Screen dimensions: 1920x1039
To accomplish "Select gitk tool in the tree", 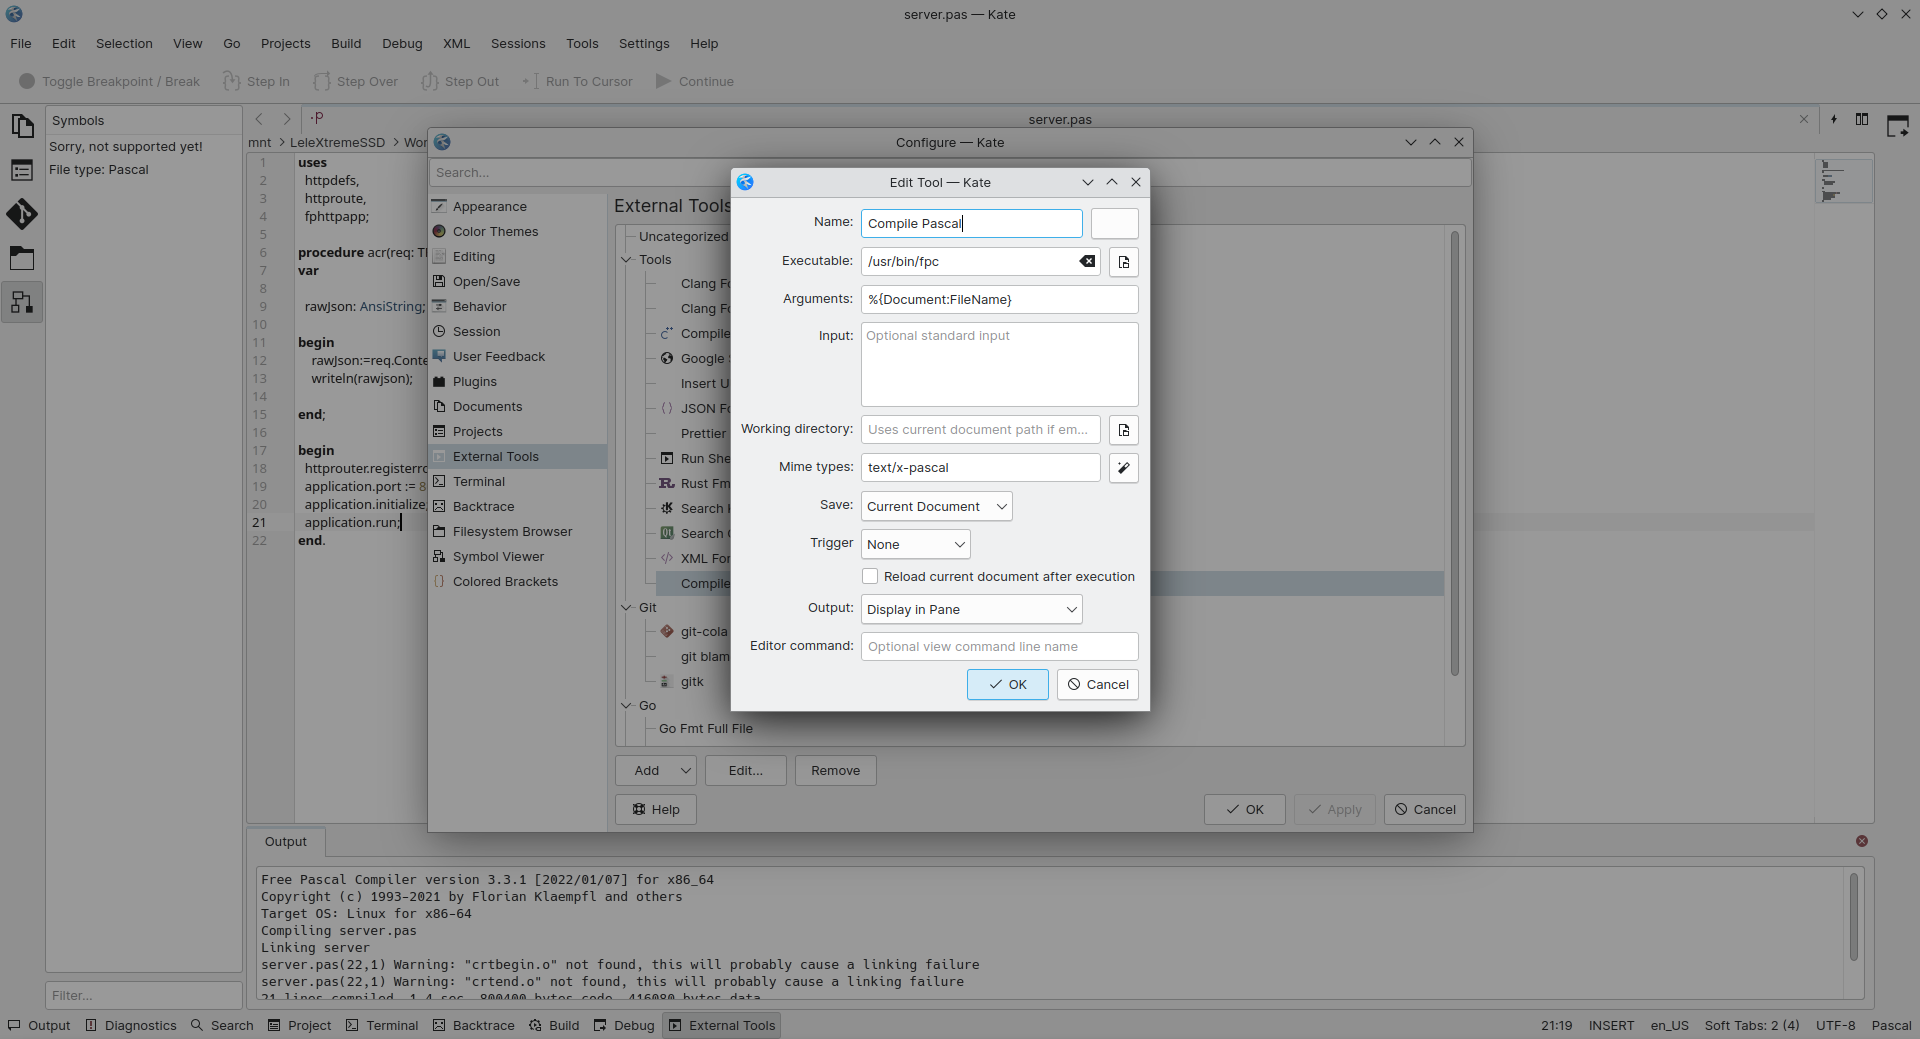I will [x=692, y=682].
